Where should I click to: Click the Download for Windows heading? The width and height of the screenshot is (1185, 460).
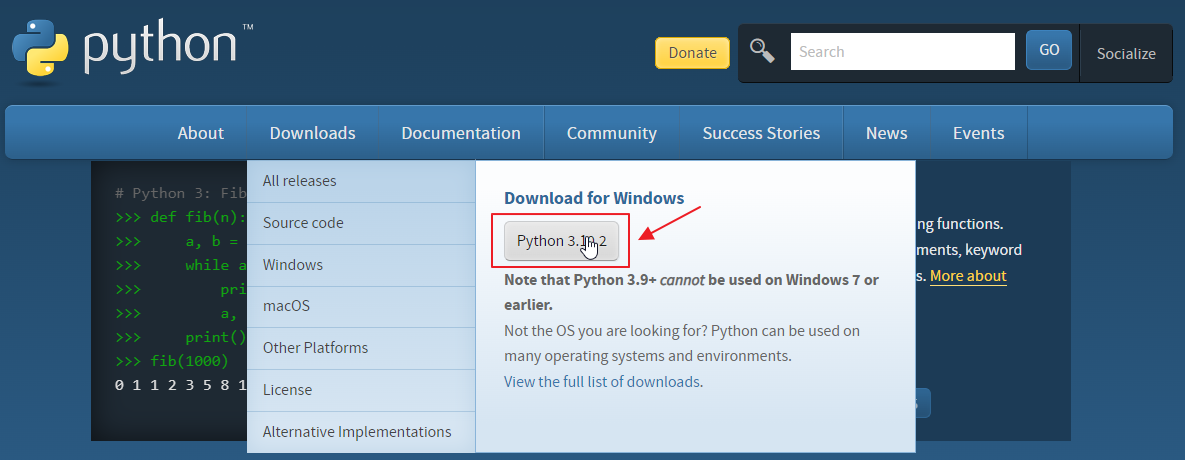(594, 199)
